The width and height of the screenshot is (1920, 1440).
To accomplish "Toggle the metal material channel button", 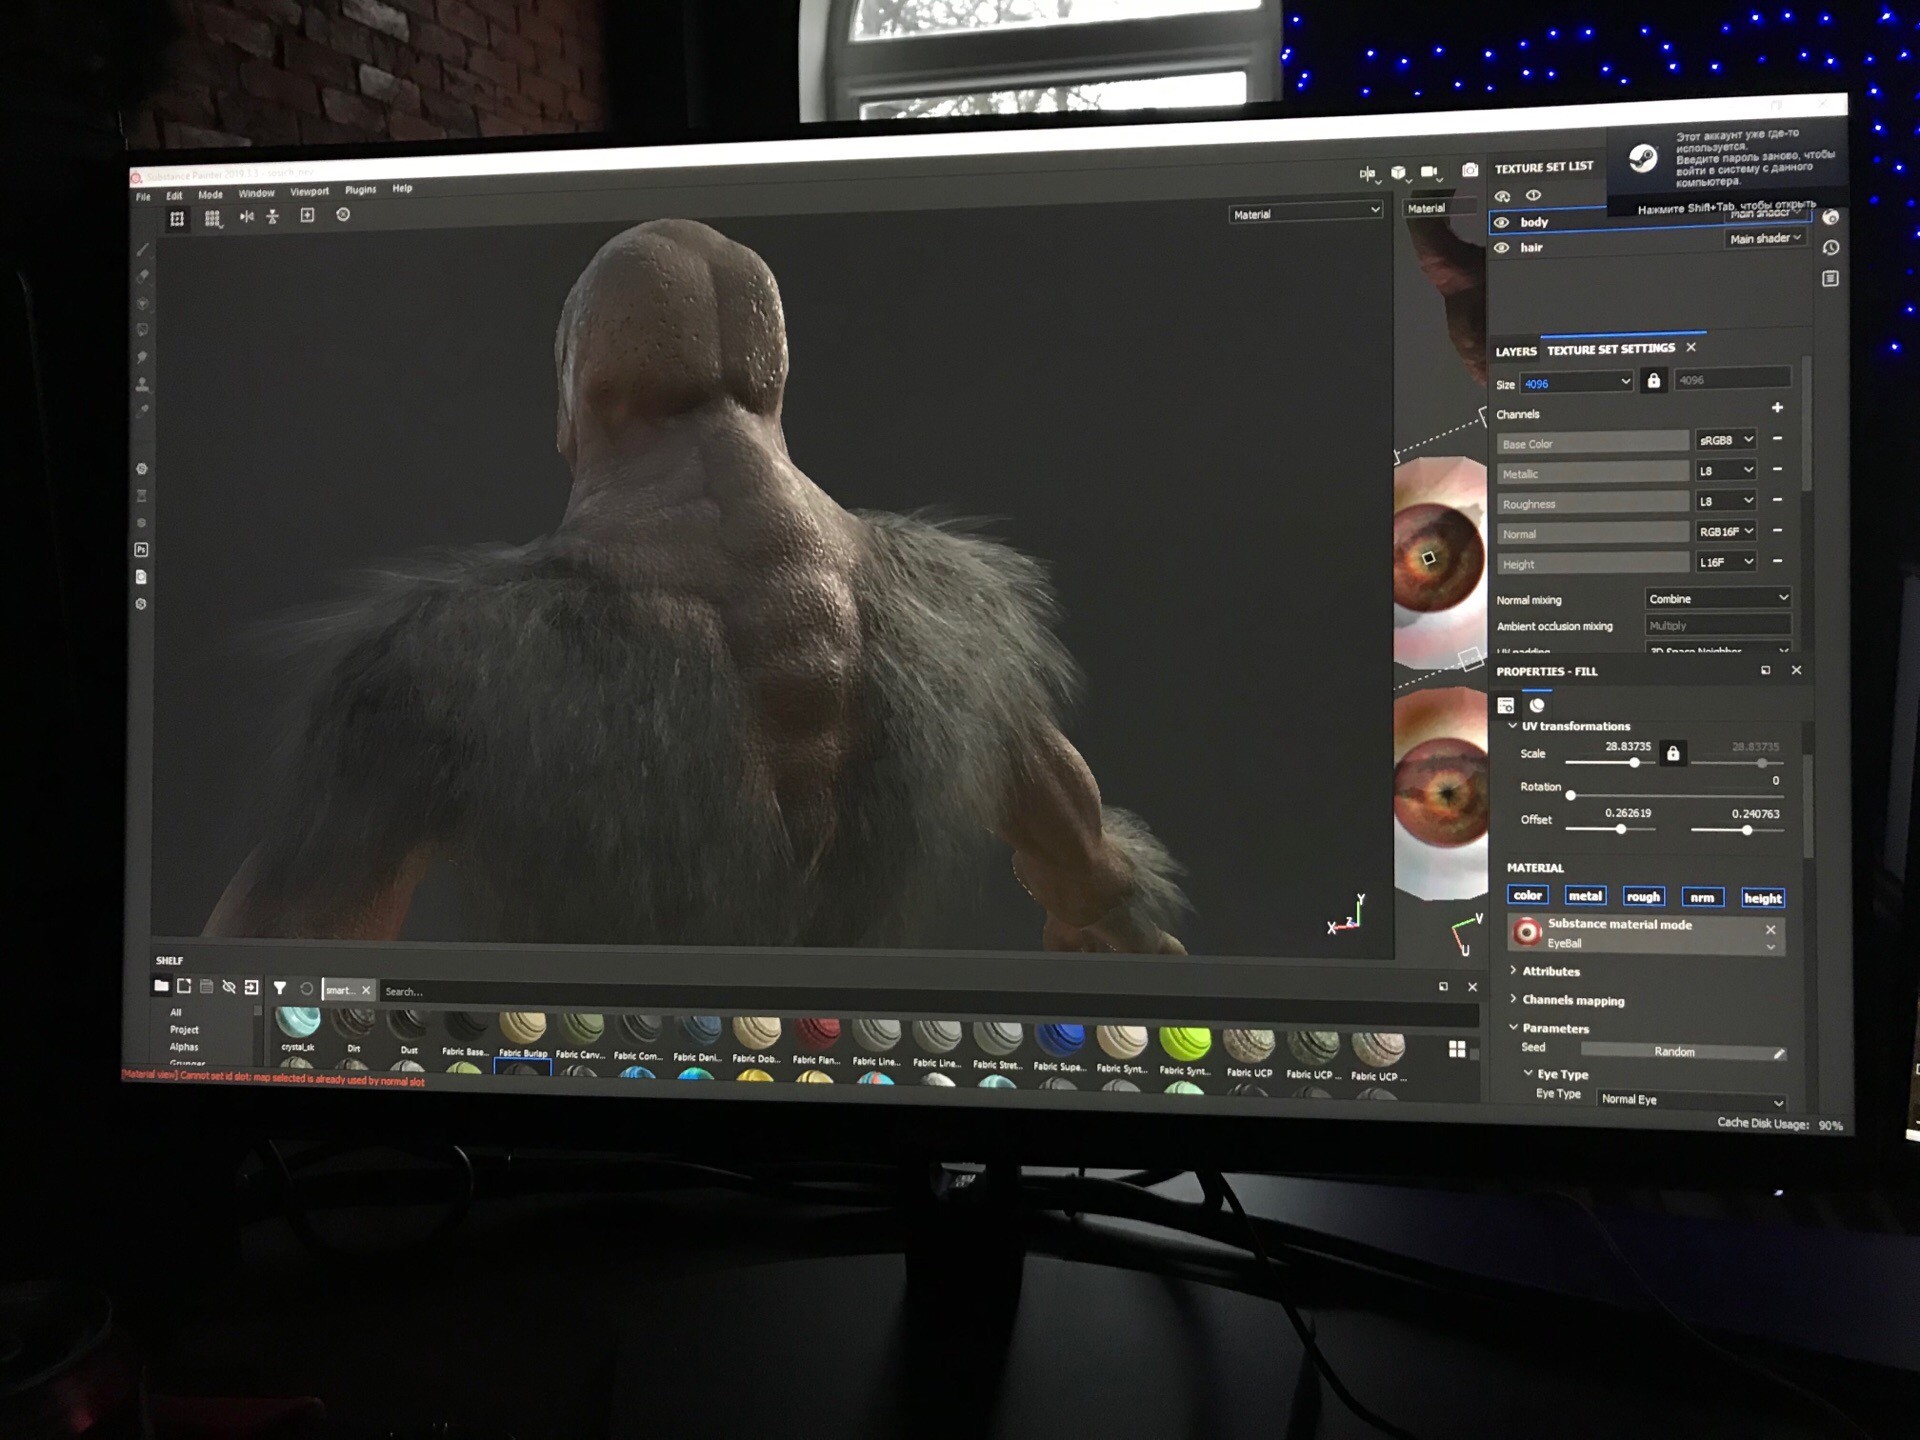I will click(x=1585, y=897).
